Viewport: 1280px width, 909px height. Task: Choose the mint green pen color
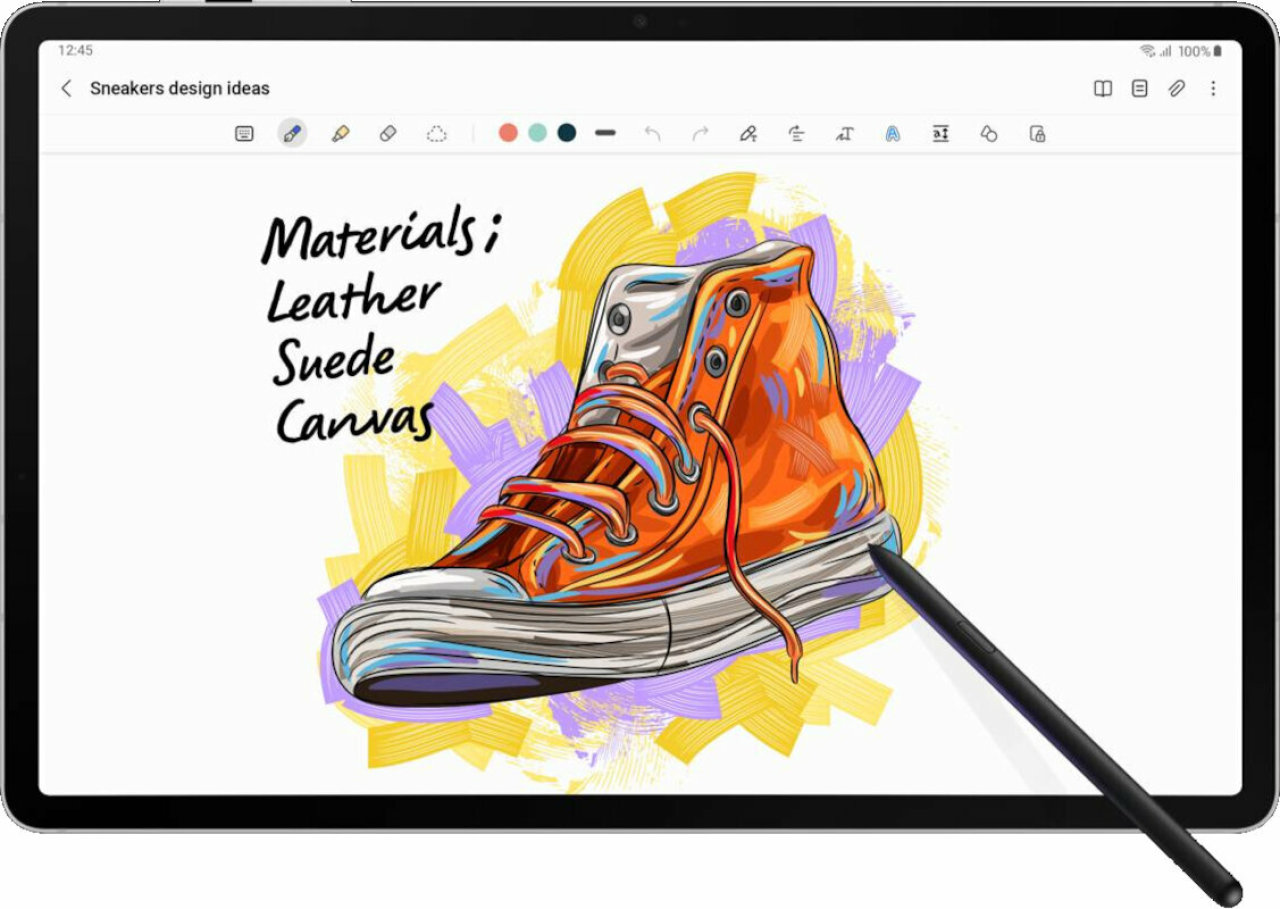coord(537,133)
